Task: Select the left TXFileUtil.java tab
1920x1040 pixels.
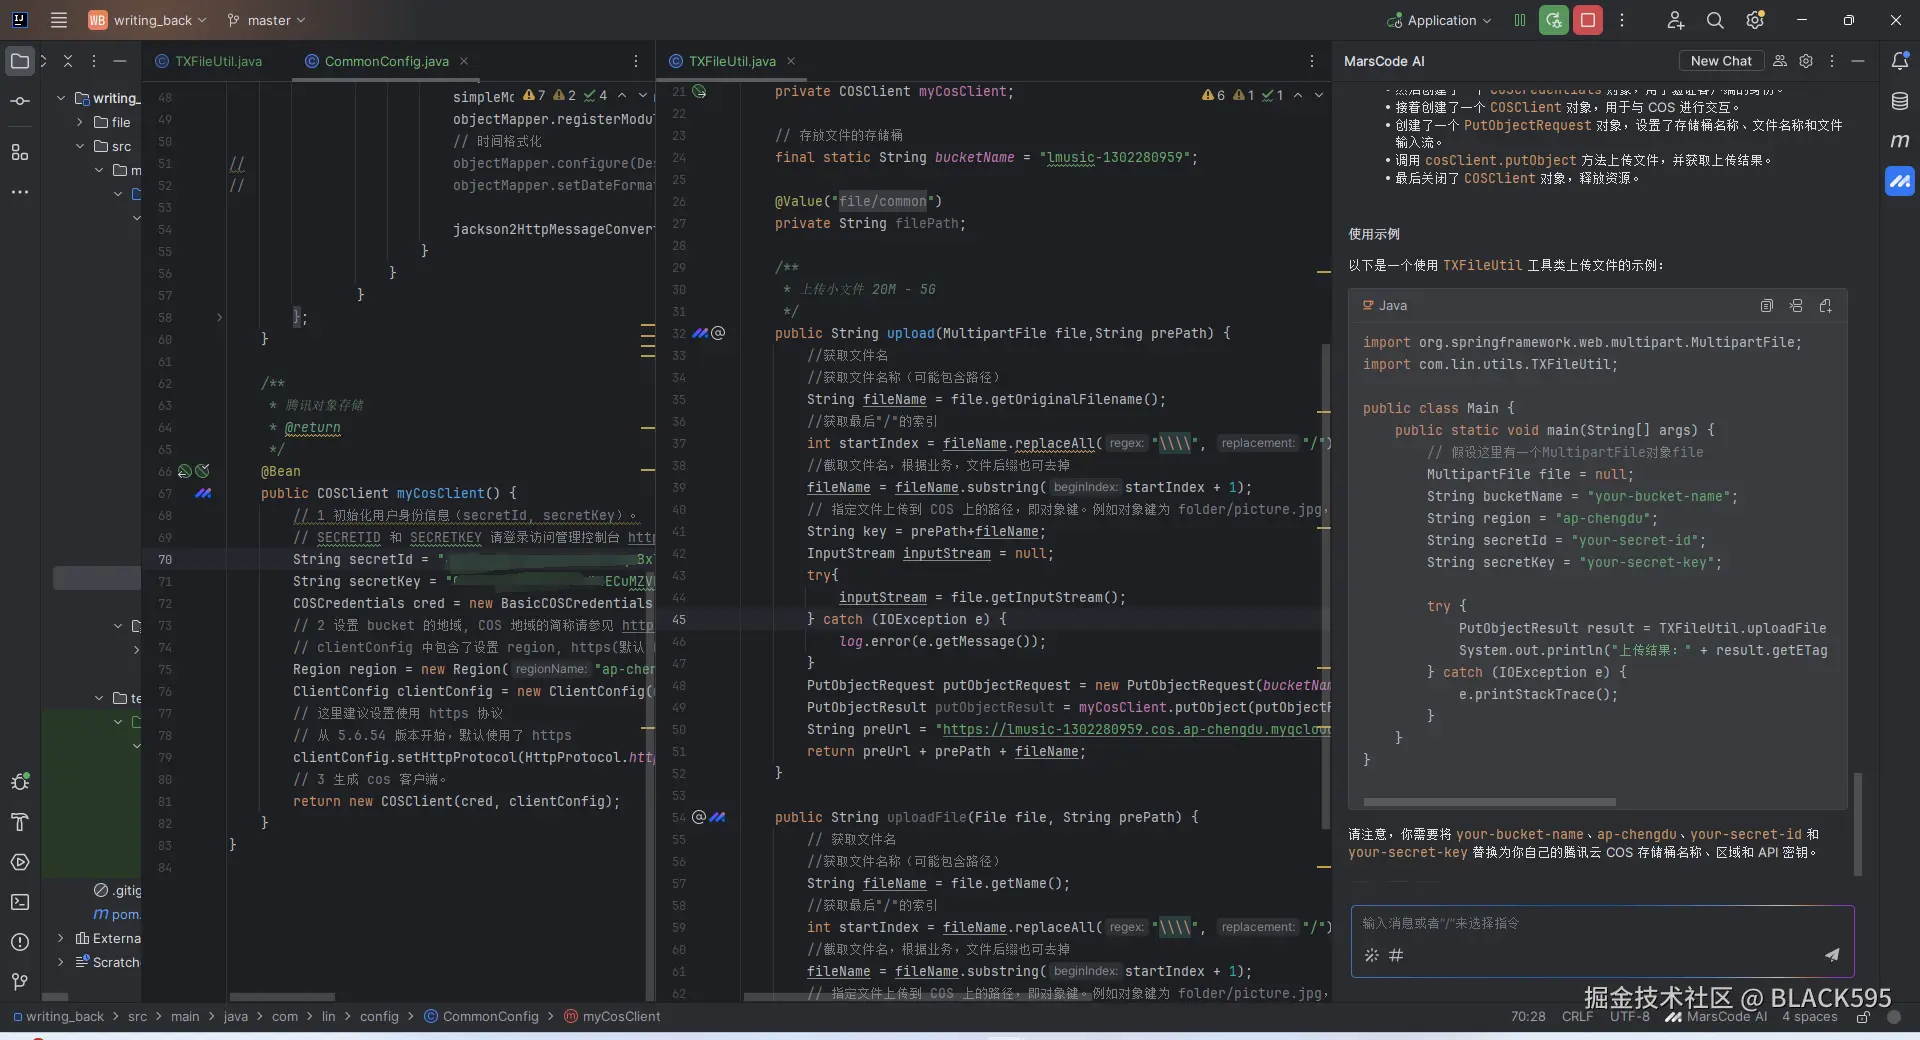Action: 218,61
